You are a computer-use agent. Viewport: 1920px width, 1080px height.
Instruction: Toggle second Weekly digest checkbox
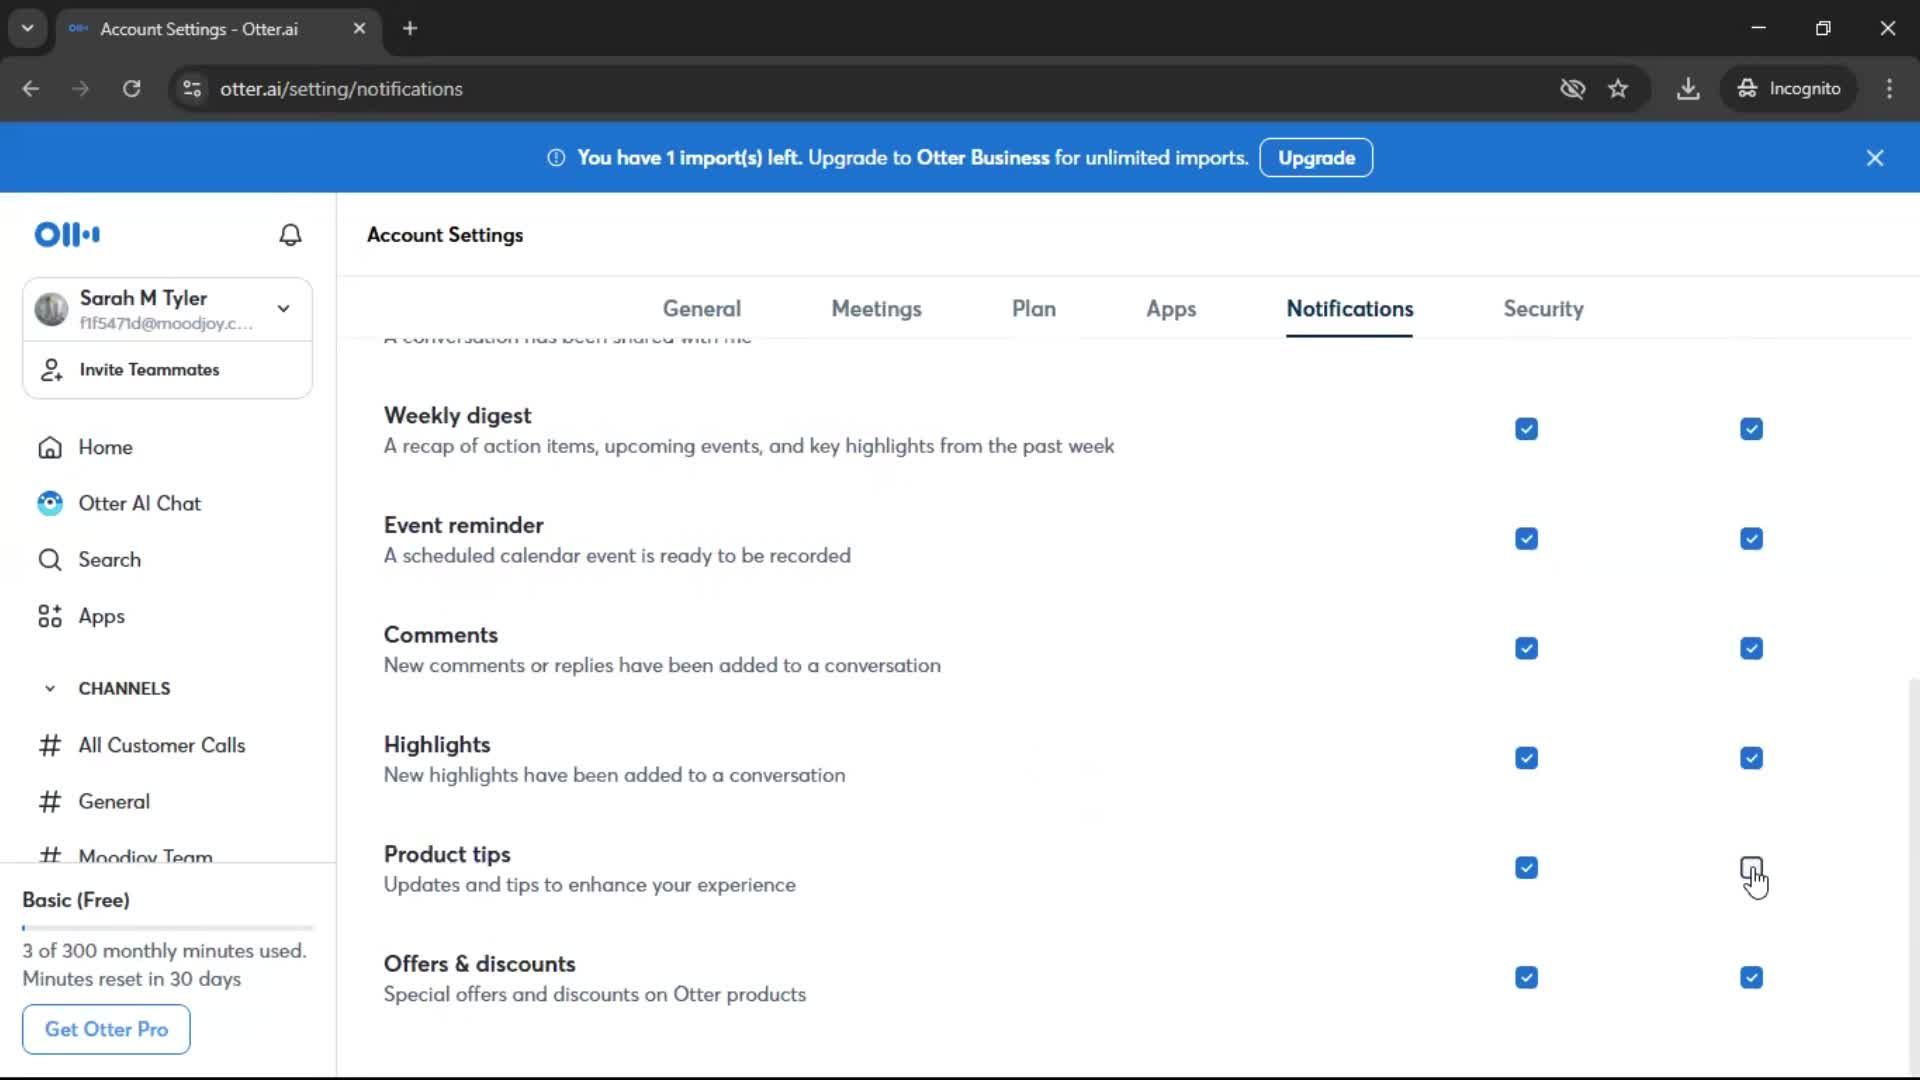tap(1751, 429)
